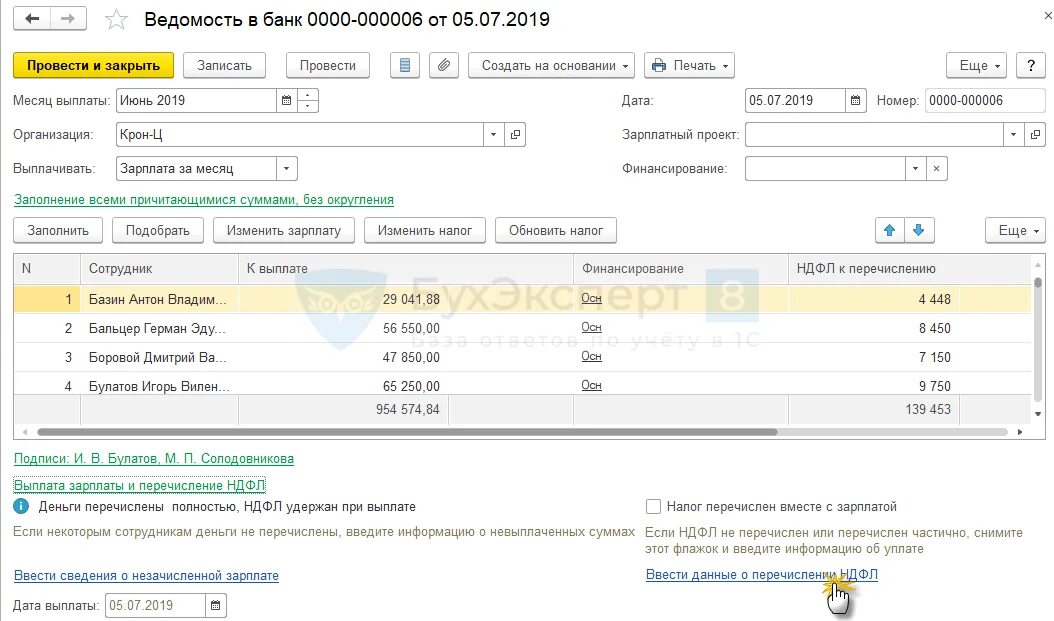Click the horizontal scrollbar of the table

pos(407,432)
